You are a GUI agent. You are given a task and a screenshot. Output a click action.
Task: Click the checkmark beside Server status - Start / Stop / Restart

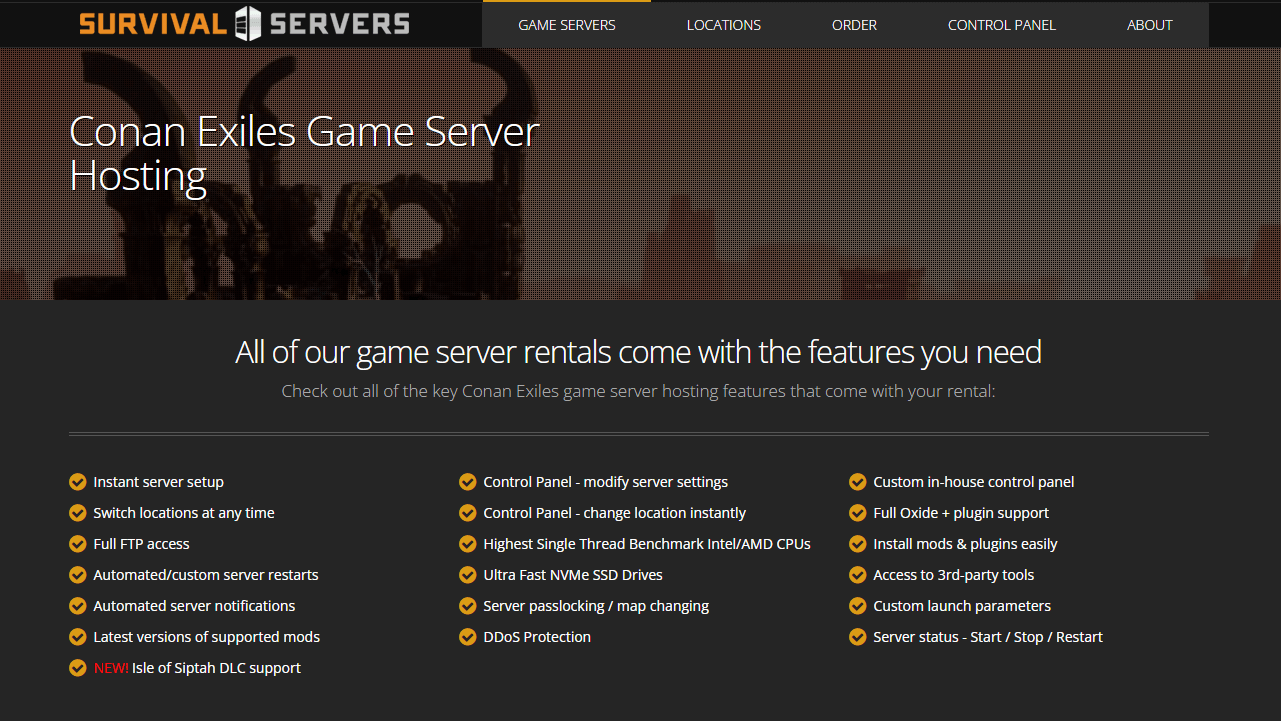(857, 637)
